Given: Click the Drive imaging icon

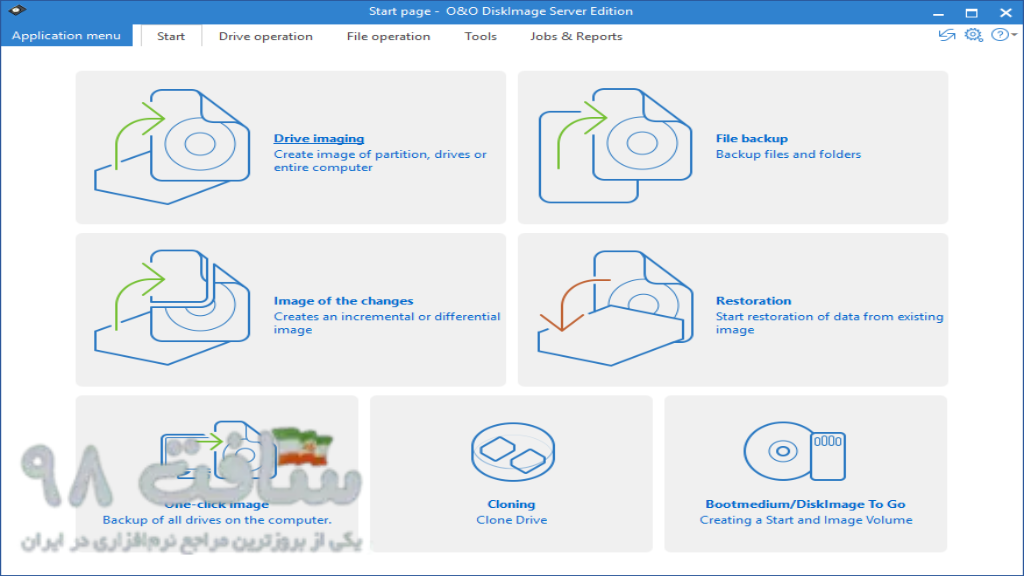Looking at the screenshot, I should click(172, 147).
